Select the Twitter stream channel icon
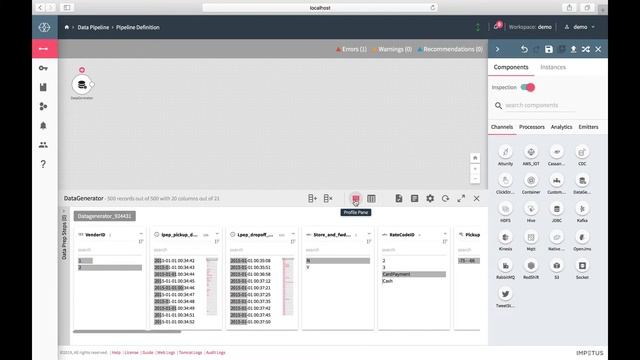This screenshot has width=640, height=360. click(x=505, y=294)
